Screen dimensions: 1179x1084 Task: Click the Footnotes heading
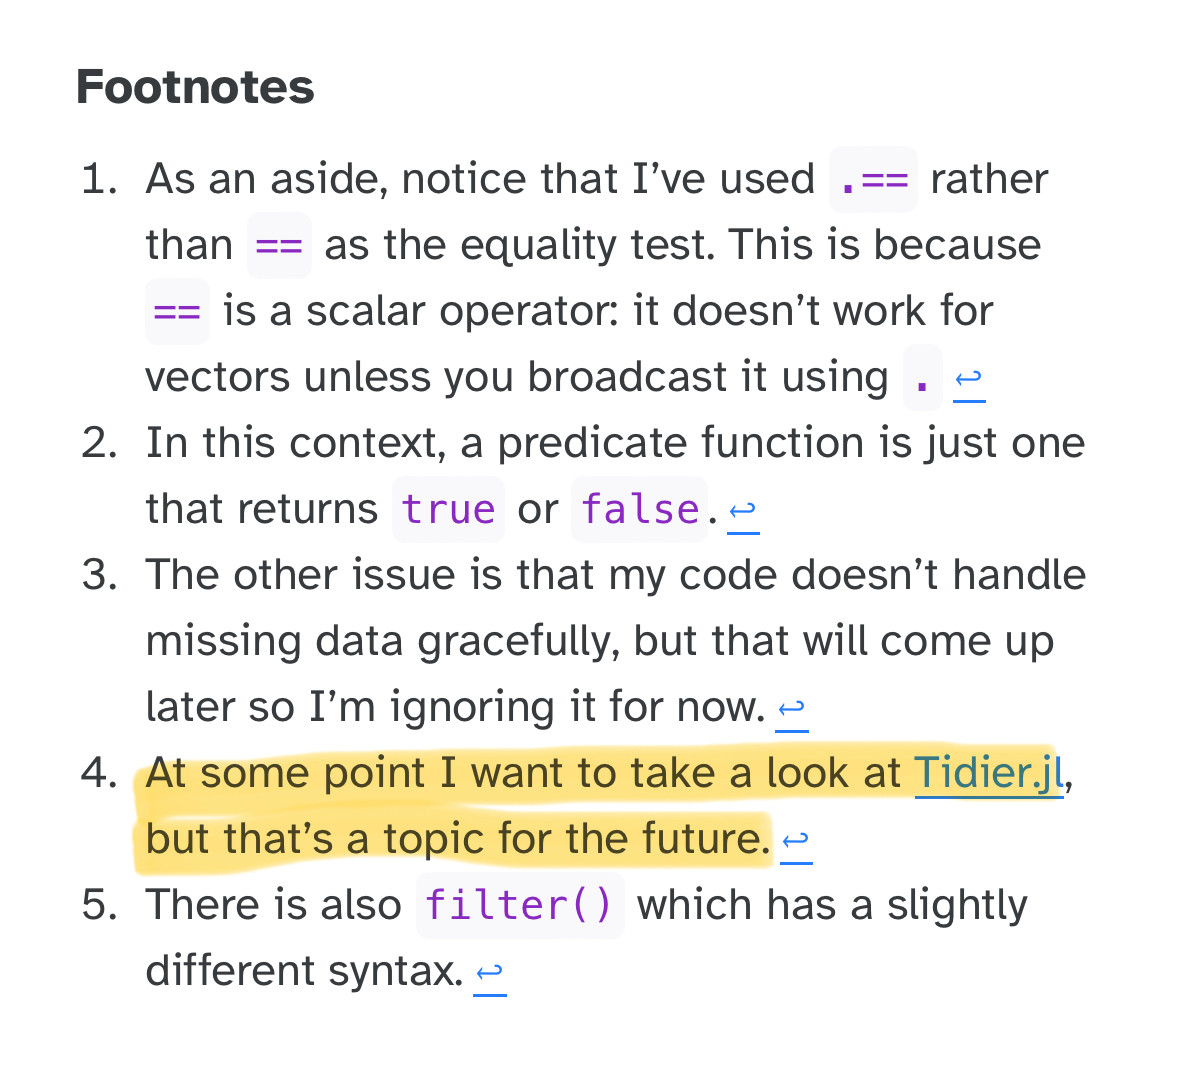(195, 87)
